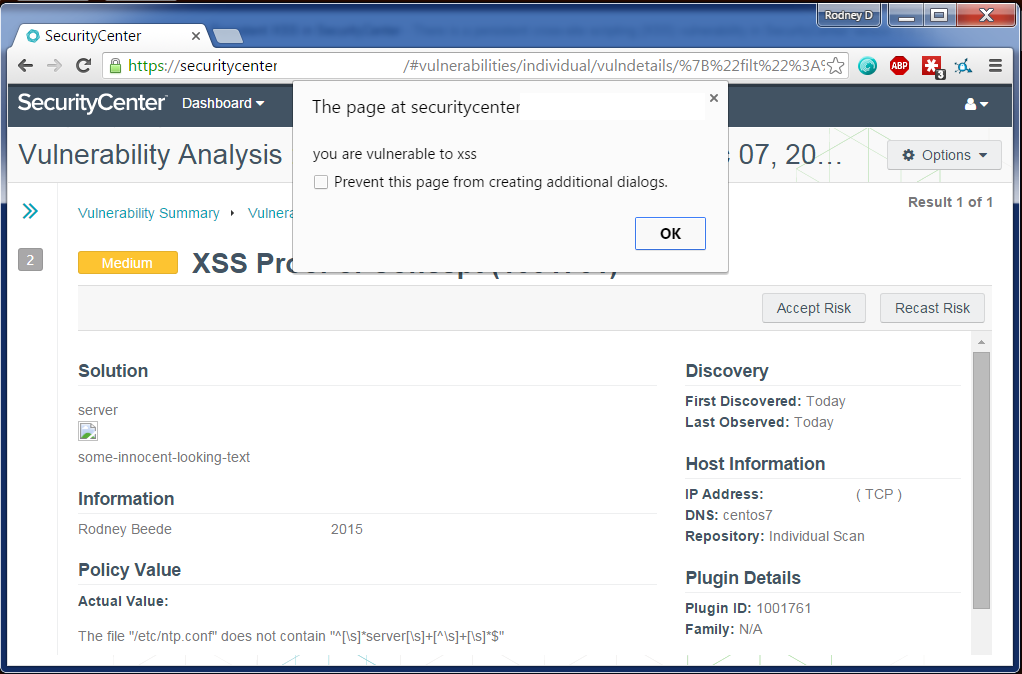Click the 'Result 1 of 1' text
The height and width of the screenshot is (674, 1022).
click(x=950, y=202)
